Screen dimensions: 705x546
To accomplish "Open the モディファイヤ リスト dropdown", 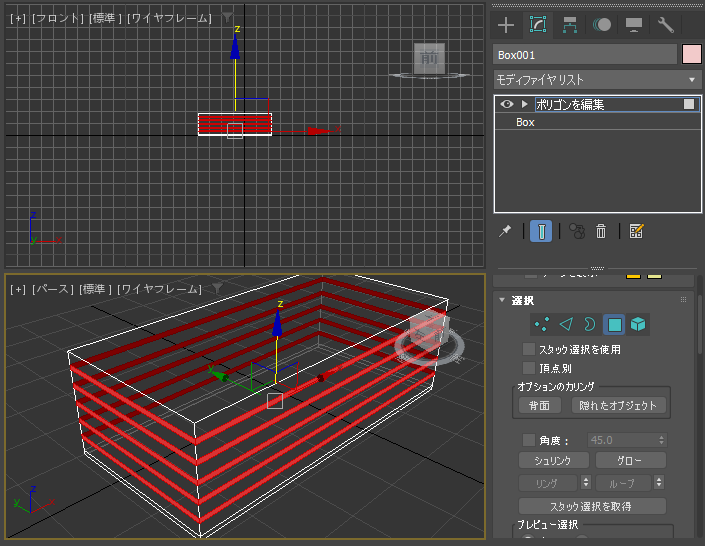I will (x=597, y=80).
